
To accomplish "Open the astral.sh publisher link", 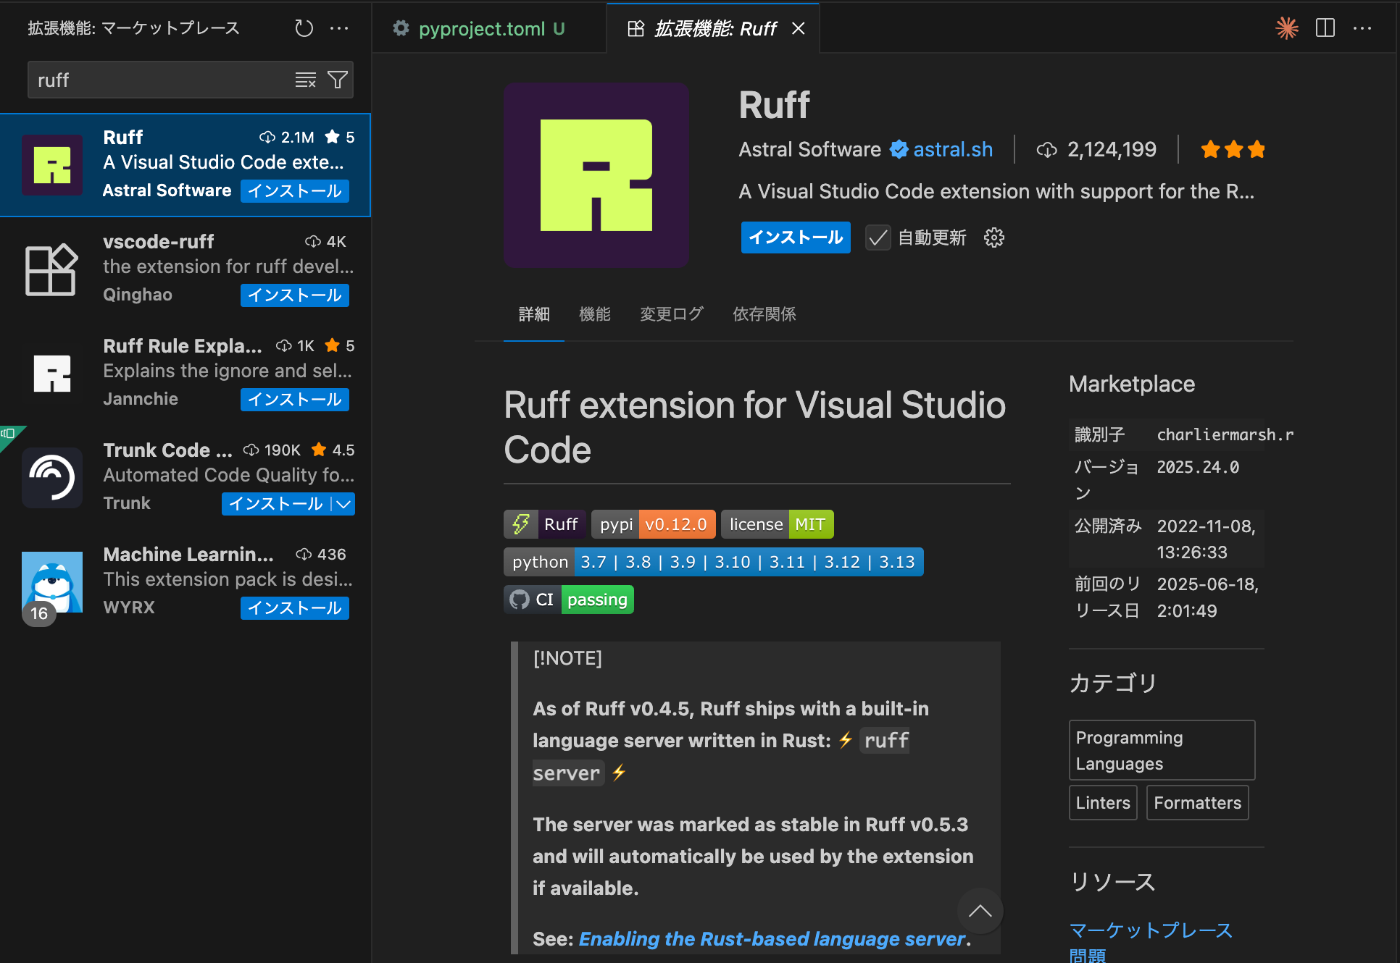I will (x=952, y=149).
